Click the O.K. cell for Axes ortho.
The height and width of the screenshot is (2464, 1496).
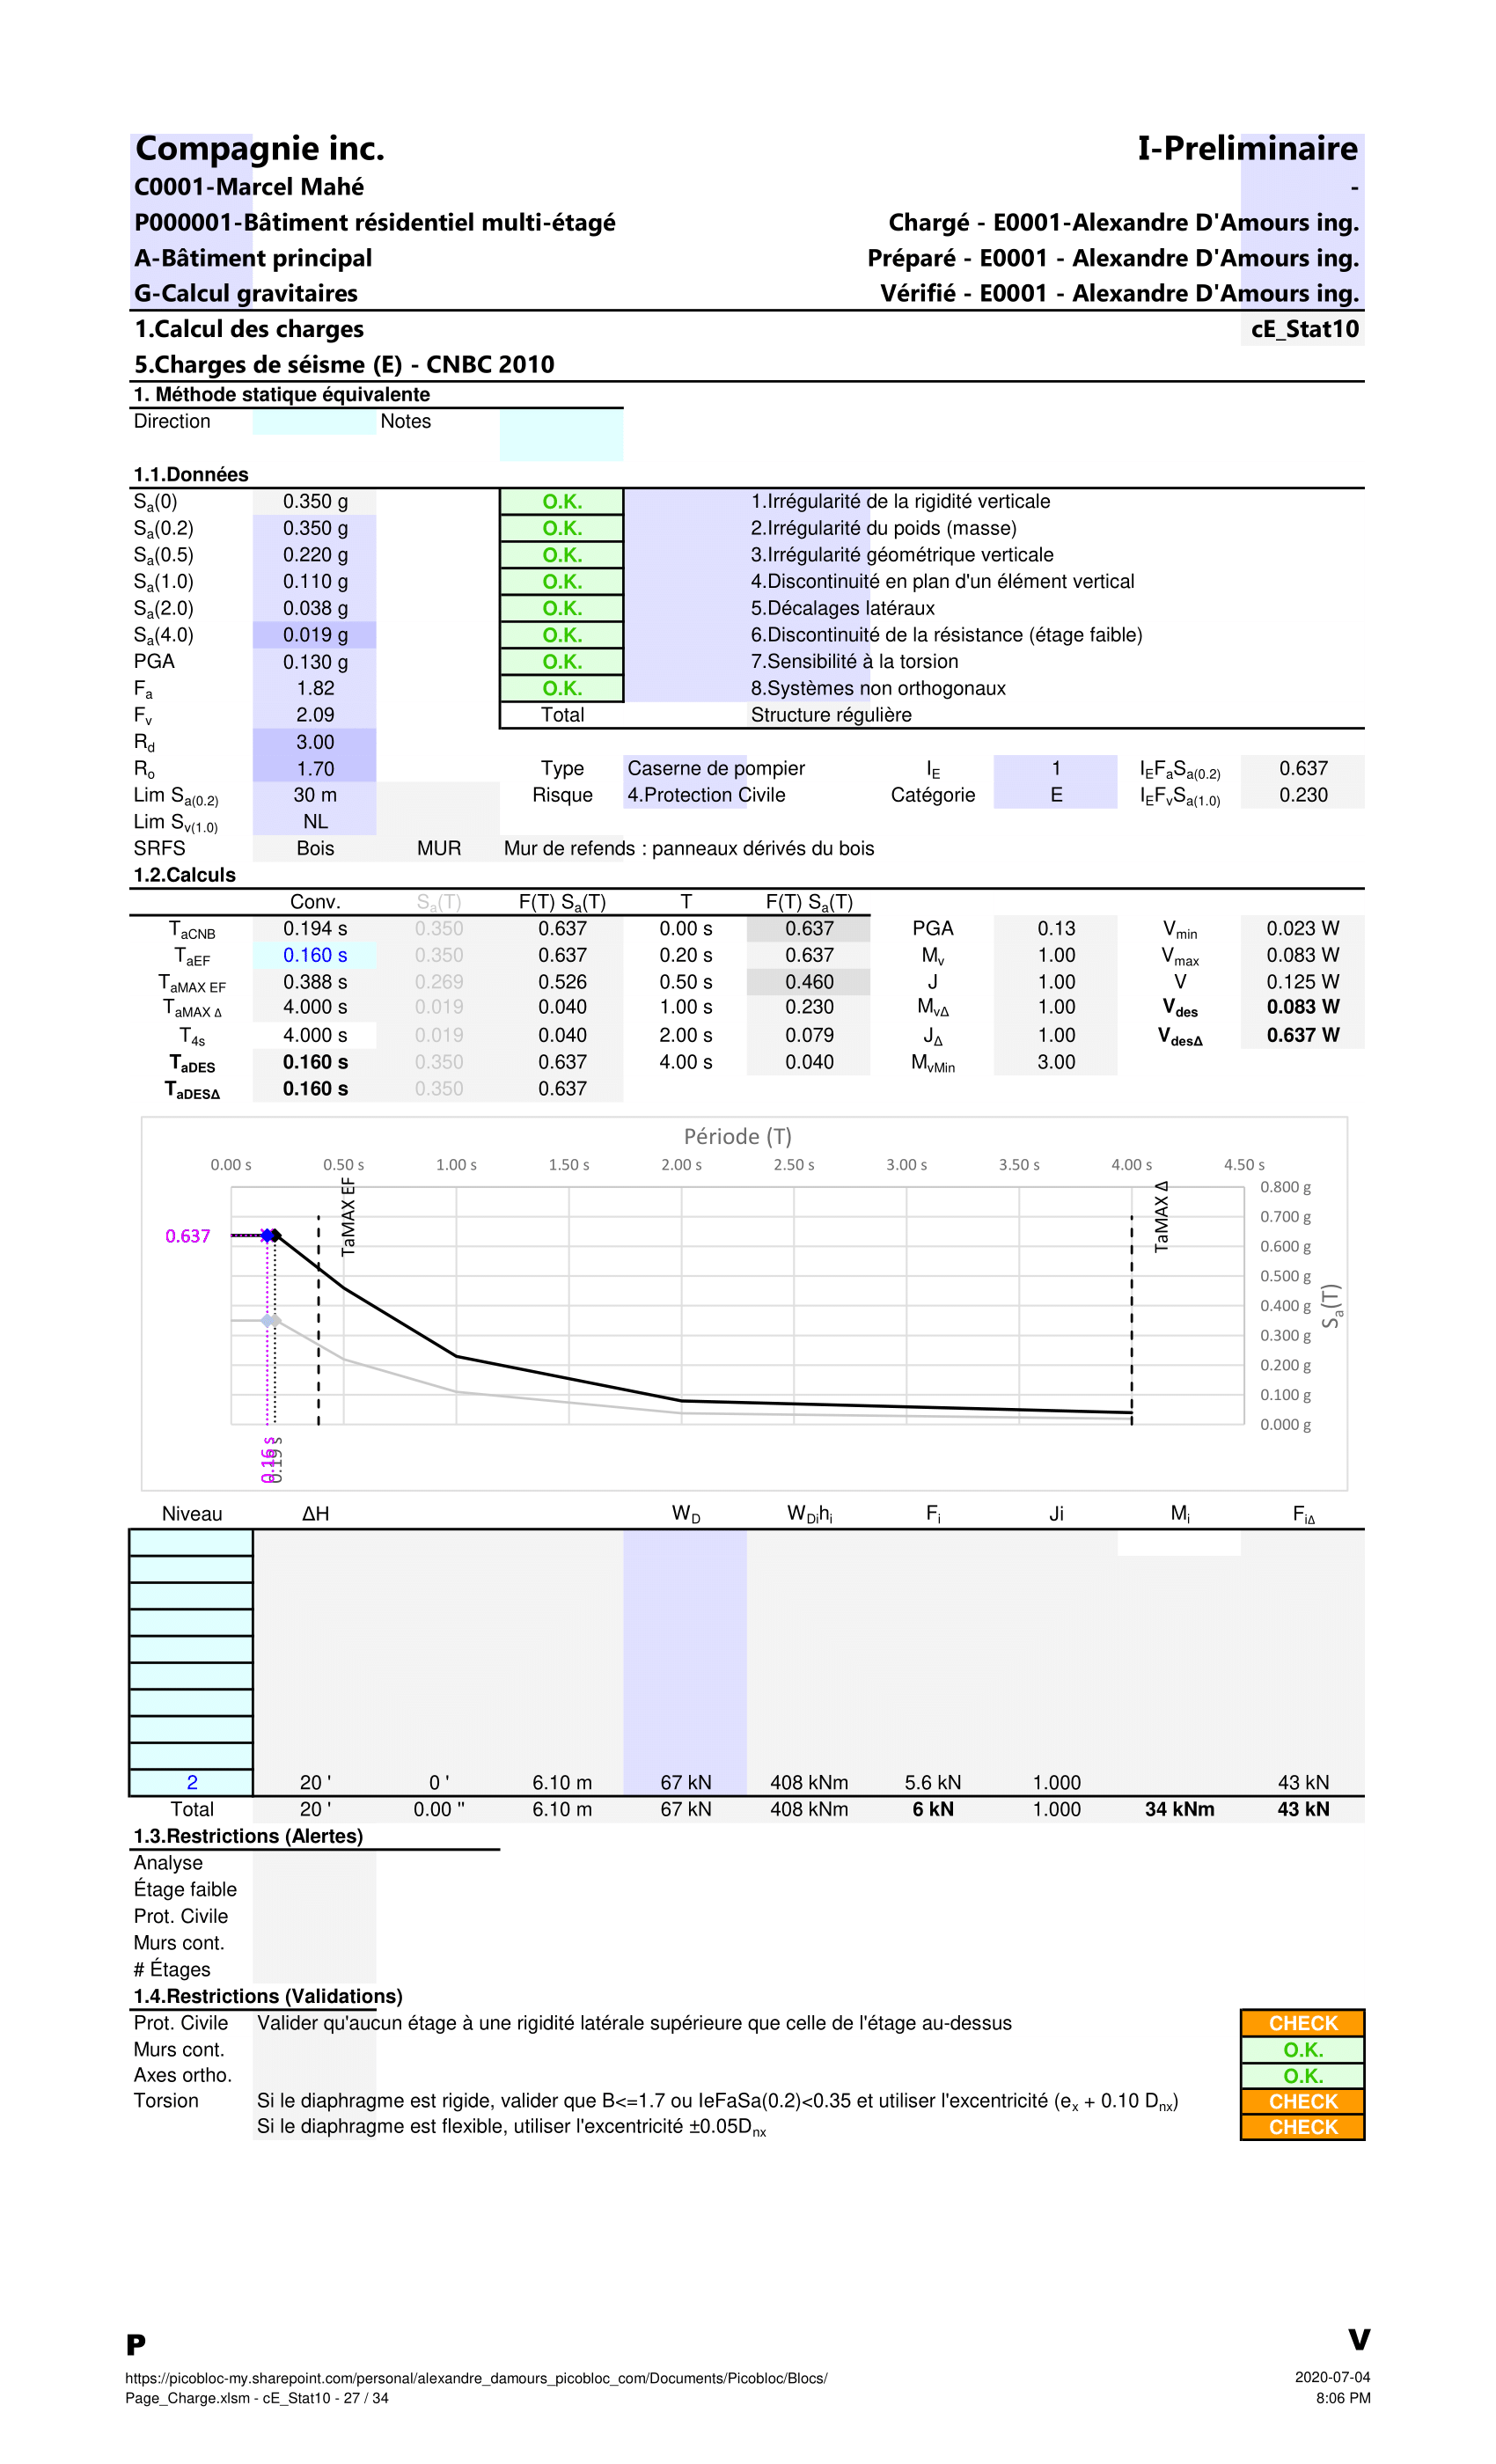pos(1303,2076)
